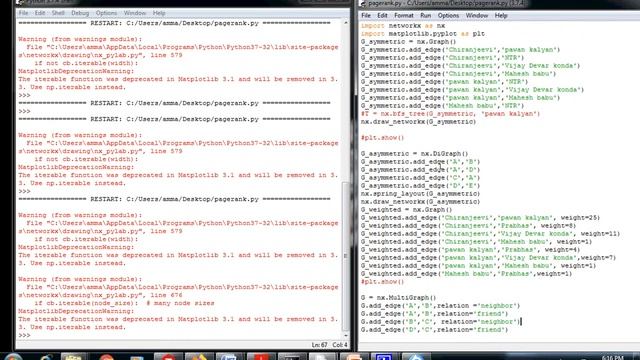
Task: Click the G_symmetric edge 'pawan kalyan','NTR' line
Action: 444,82
